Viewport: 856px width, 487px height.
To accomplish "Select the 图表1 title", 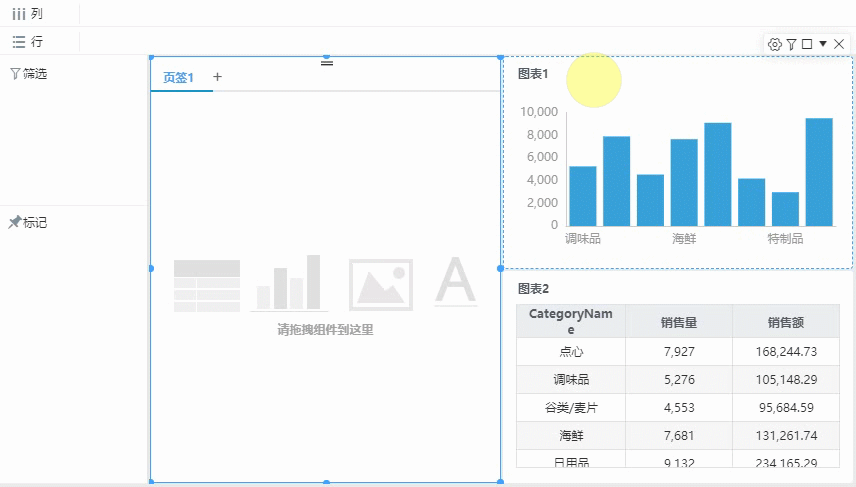I will pyautogui.click(x=533, y=74).
